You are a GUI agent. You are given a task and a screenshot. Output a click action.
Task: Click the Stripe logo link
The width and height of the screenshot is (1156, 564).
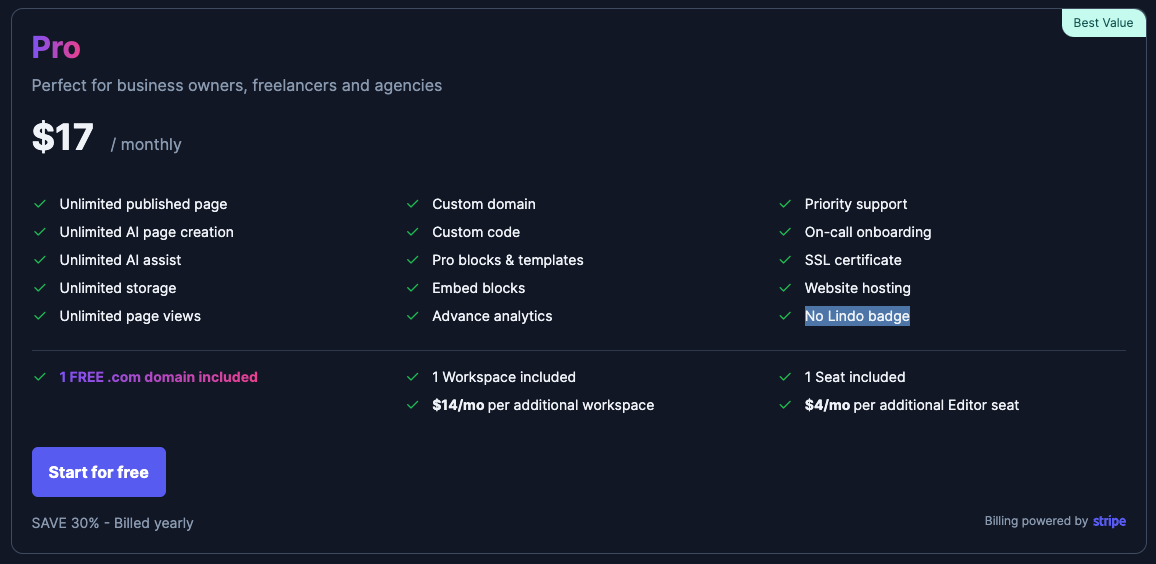(x=1109, y=521)
